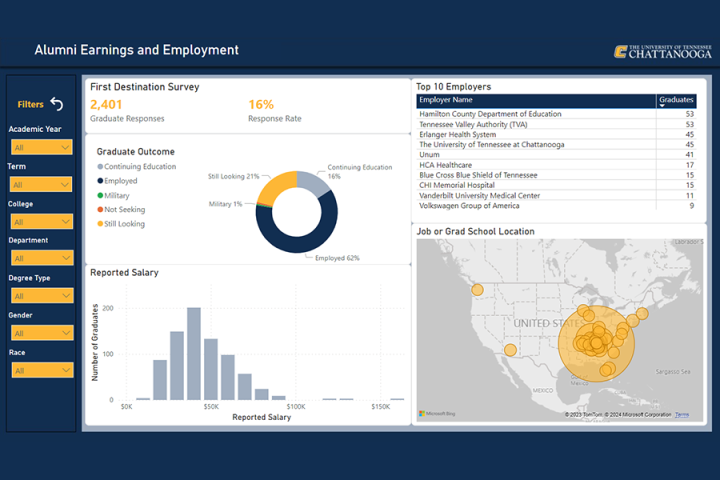720x480 pixels.
Task: Click the 16% Response Rate value
Action: coord(261,105)
